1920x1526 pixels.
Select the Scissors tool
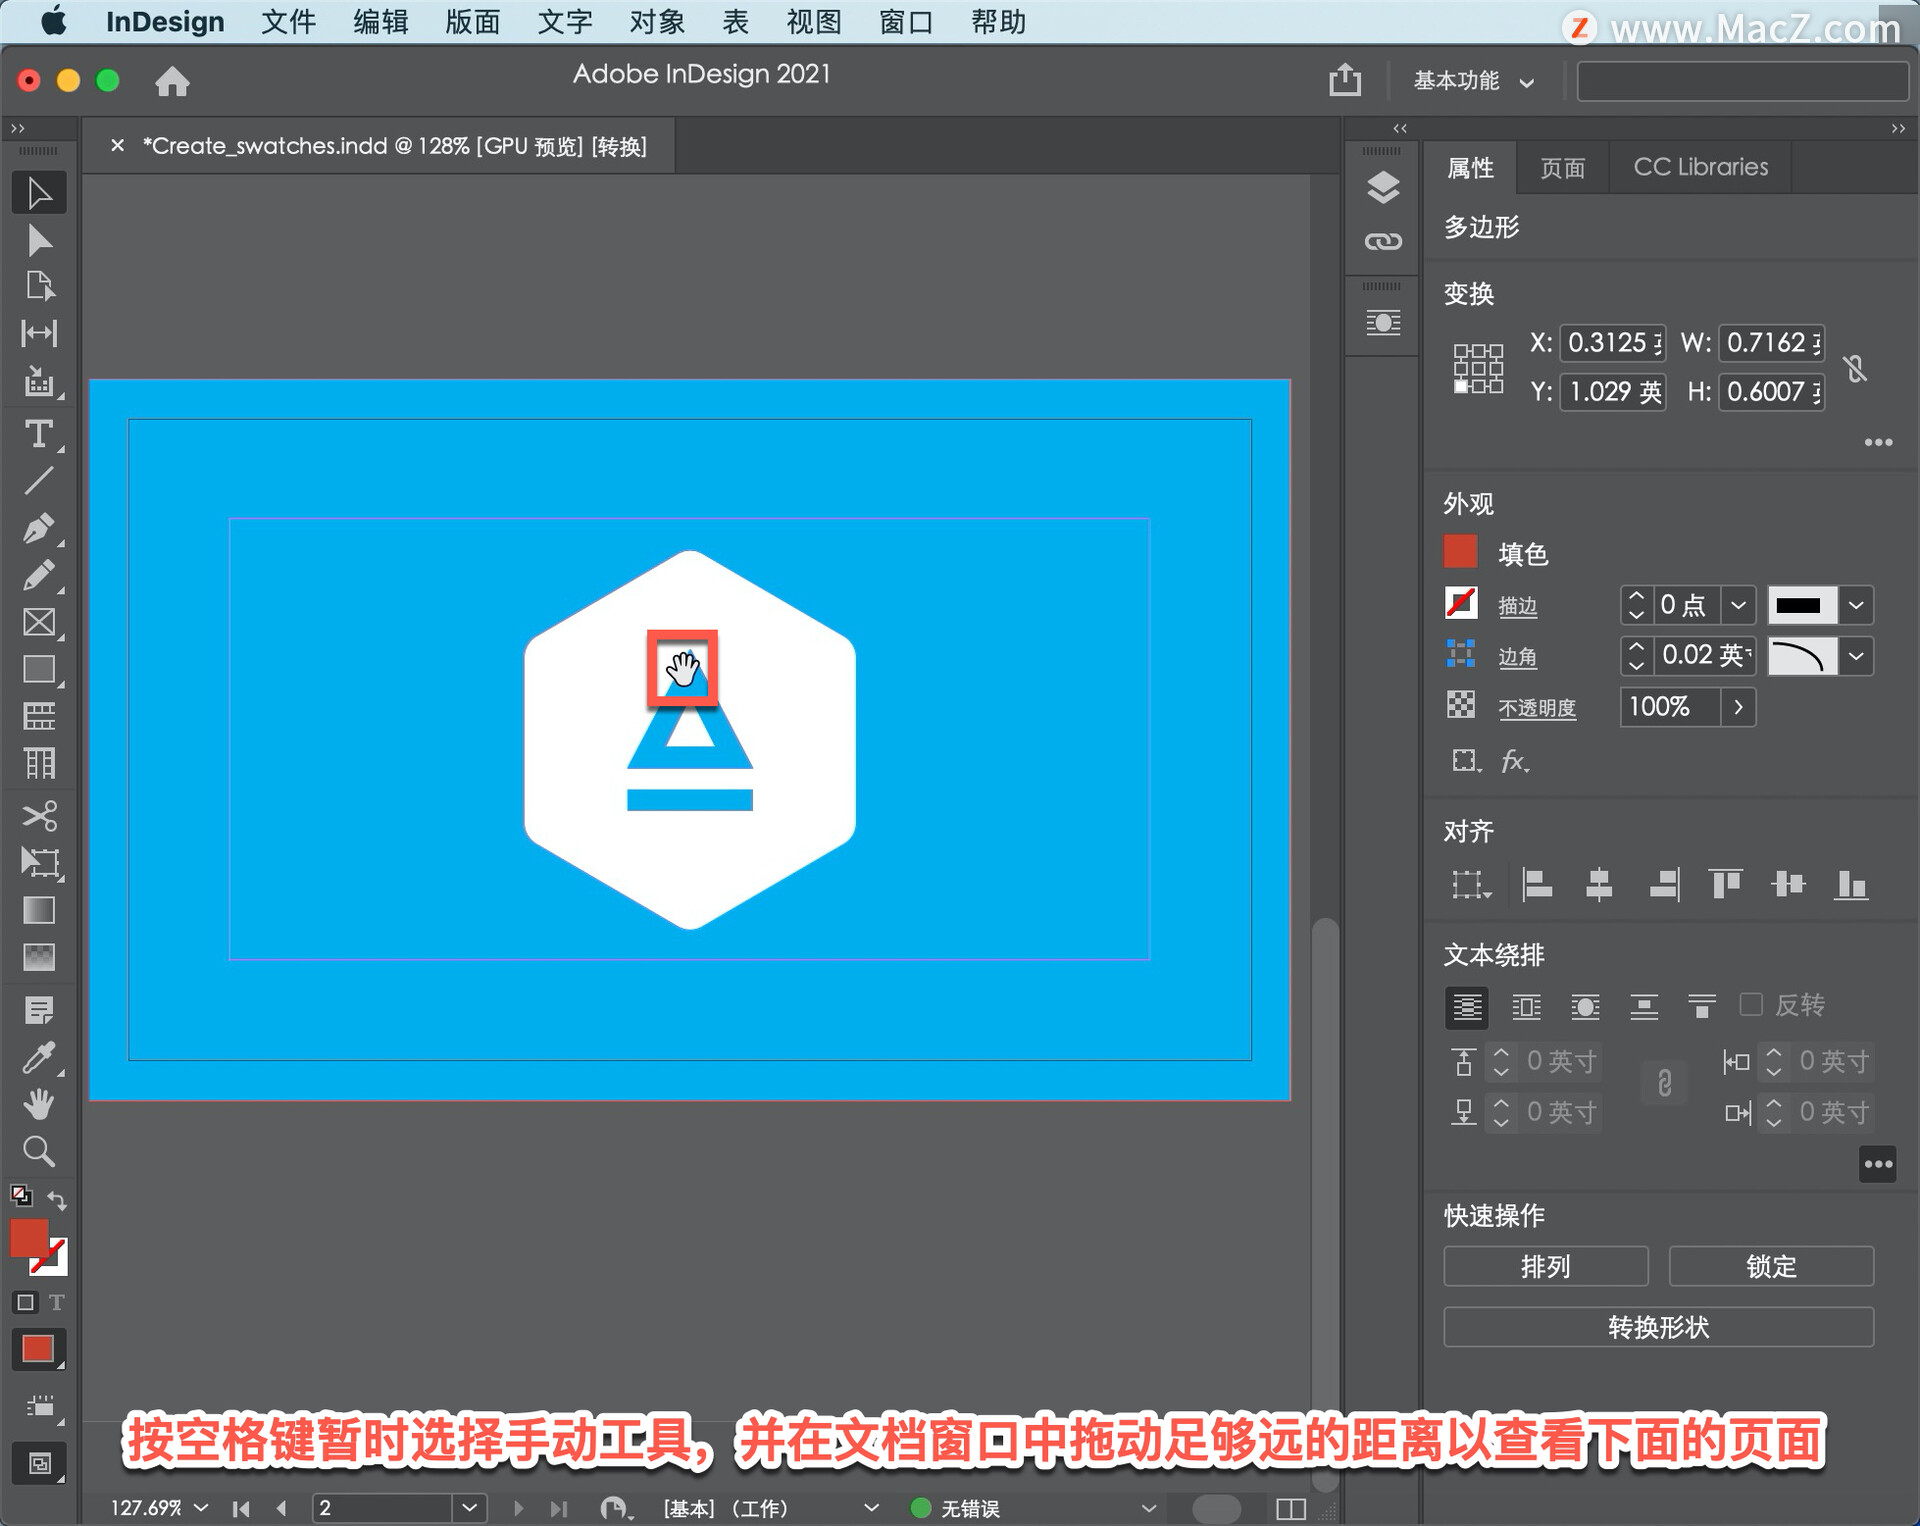pyautogui.click(x=39, y=815)
